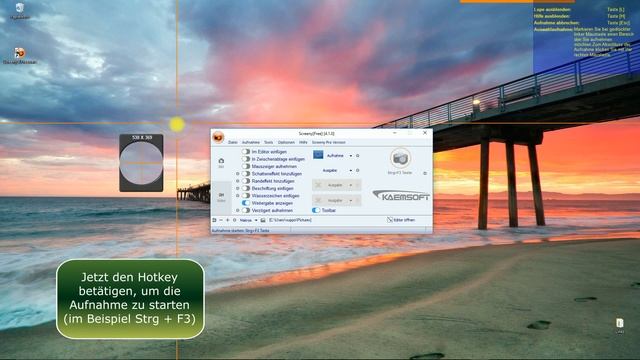Expand the Aufnahme capture mode dropdown arrow
The height and width of the screenshot is (360, 640).
[351, 156]
